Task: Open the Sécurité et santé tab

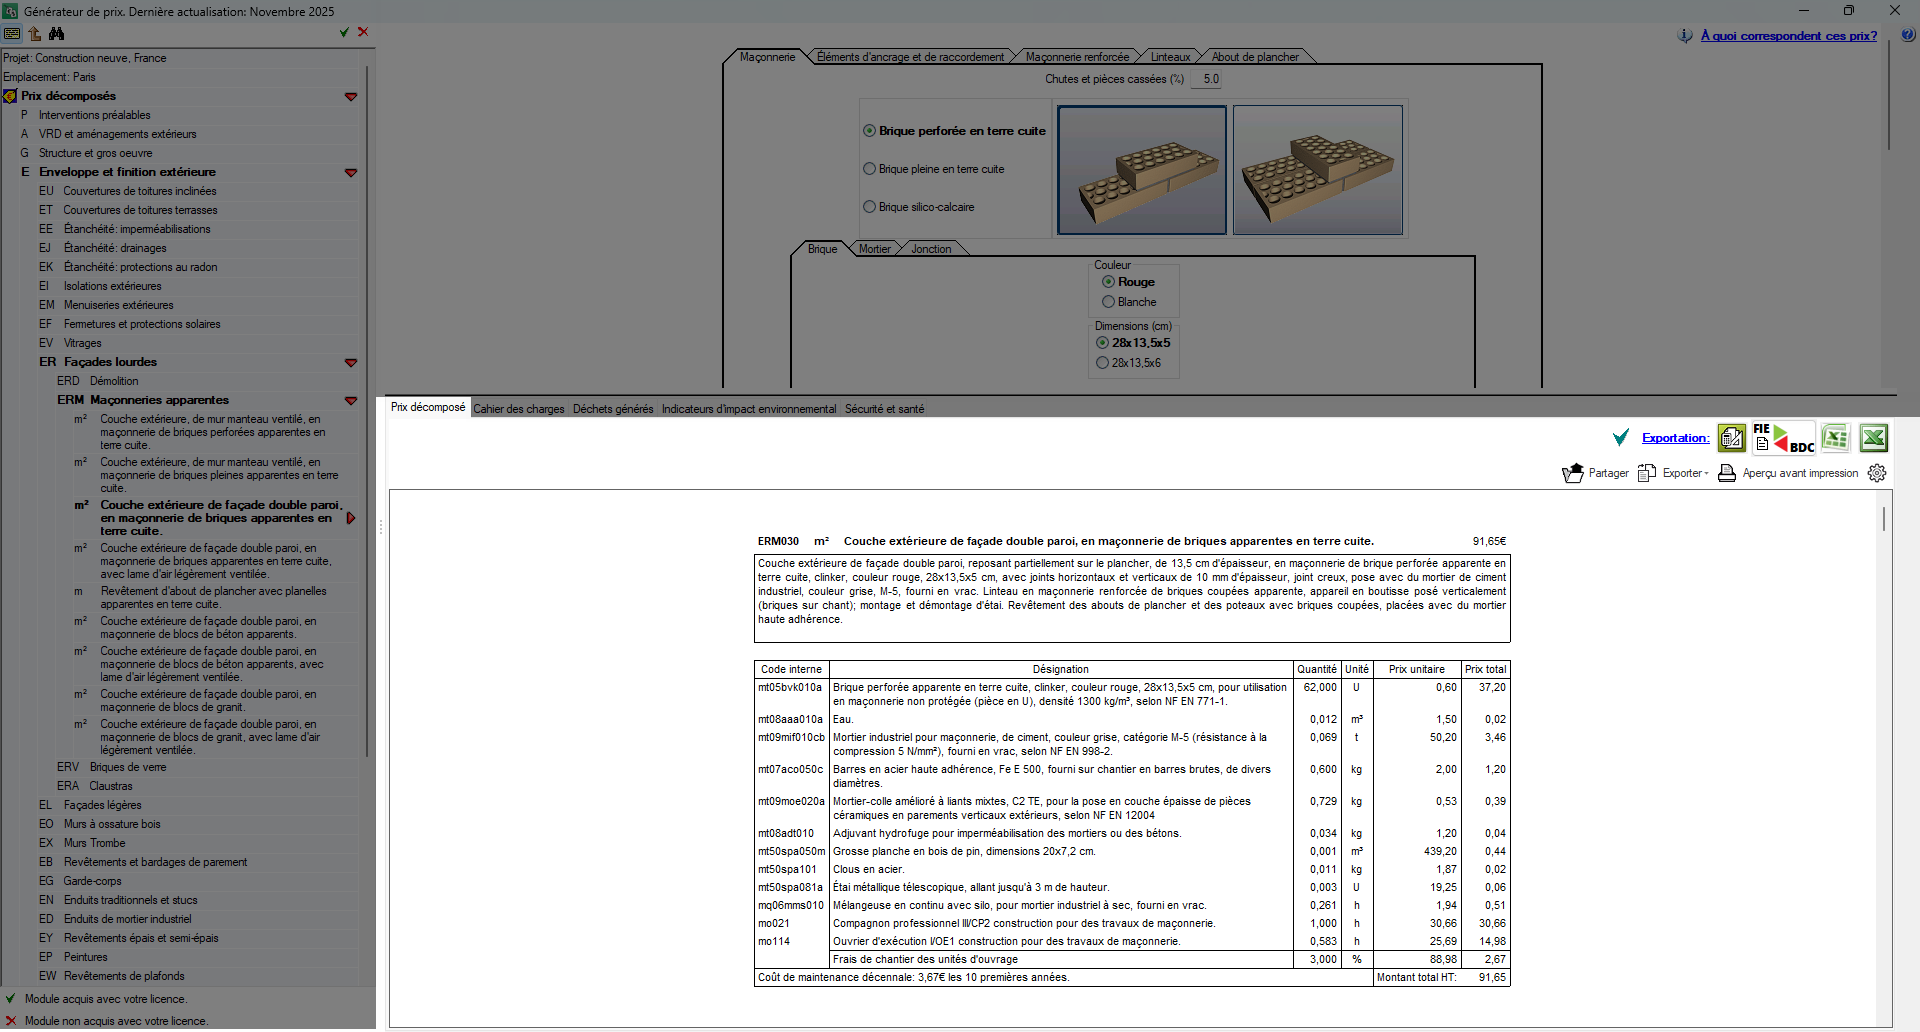Action: coord(884,409)
